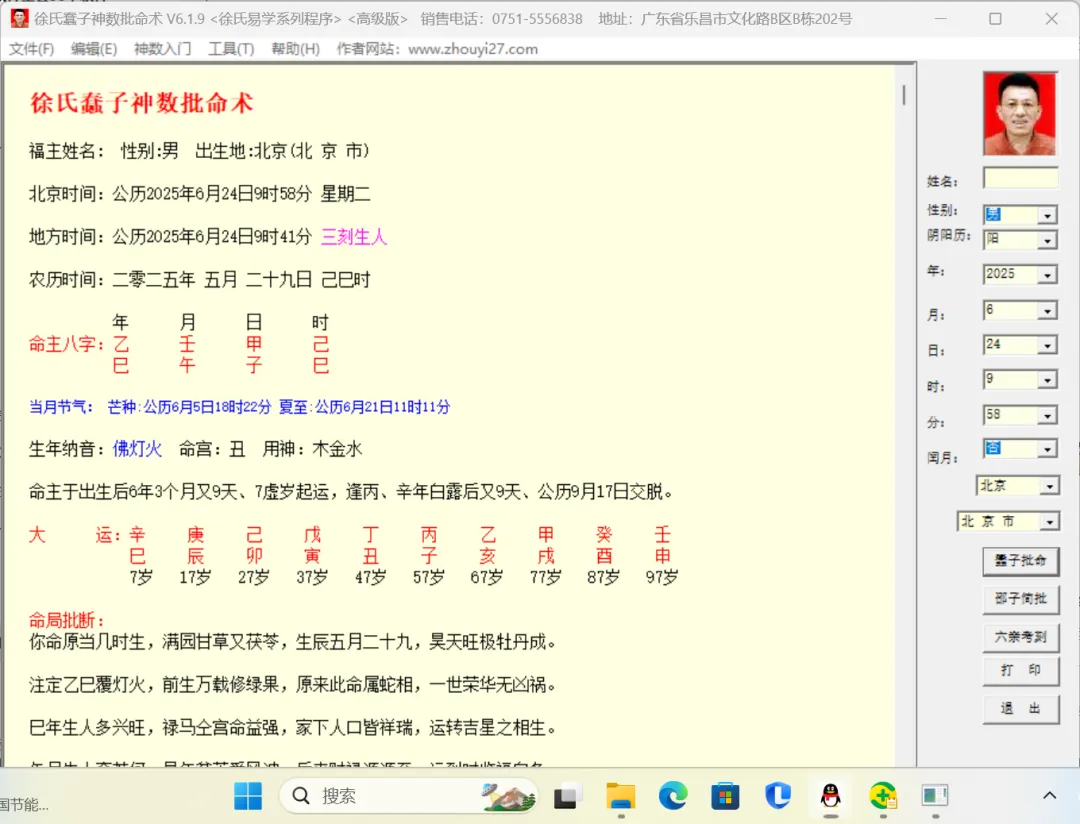
Task: Expand the 北京 province dropdown
Action: [x=1049, y=486]
